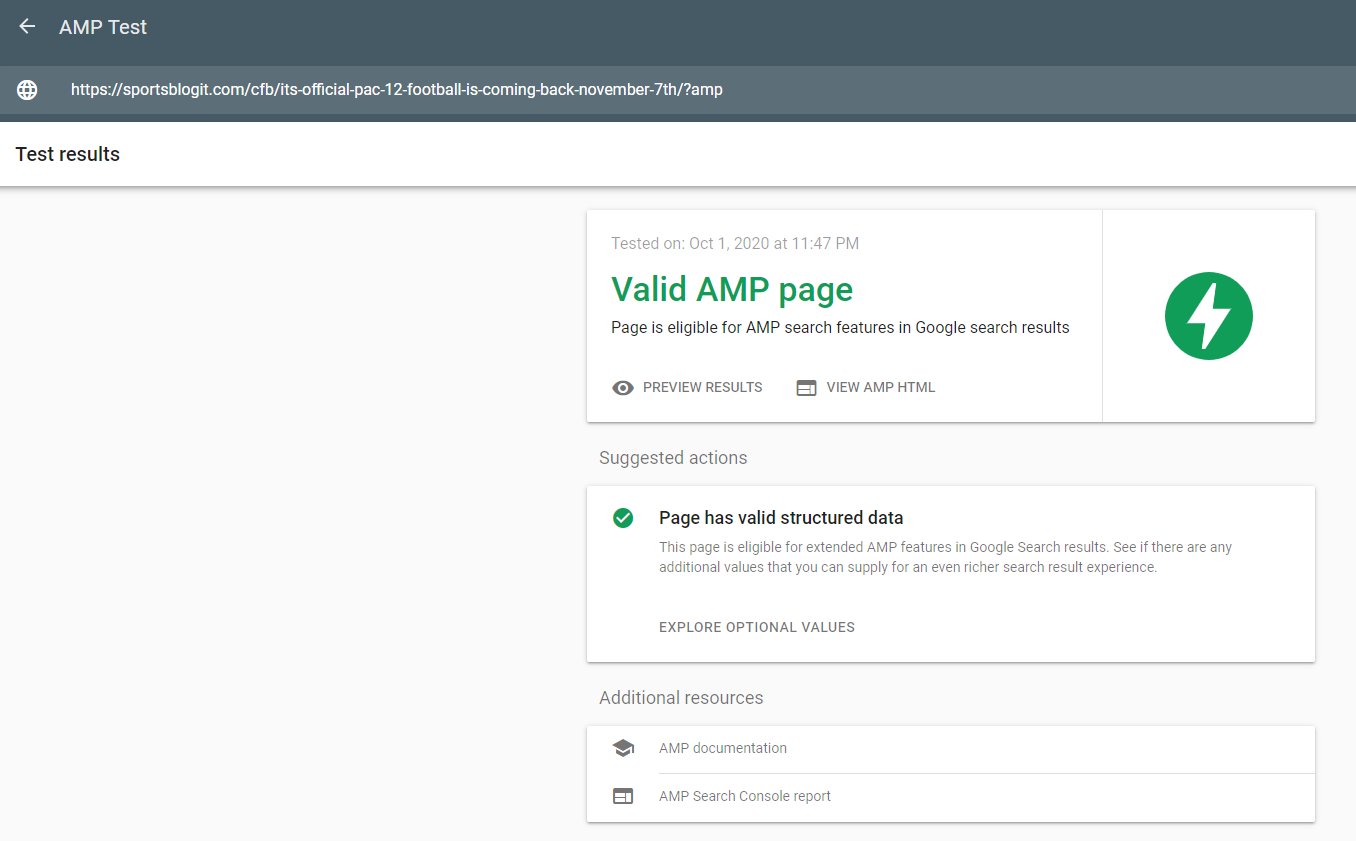1356x841 pixels.
Task: Click the eye icon for Preview Results
Action: [x=623, y=388]
